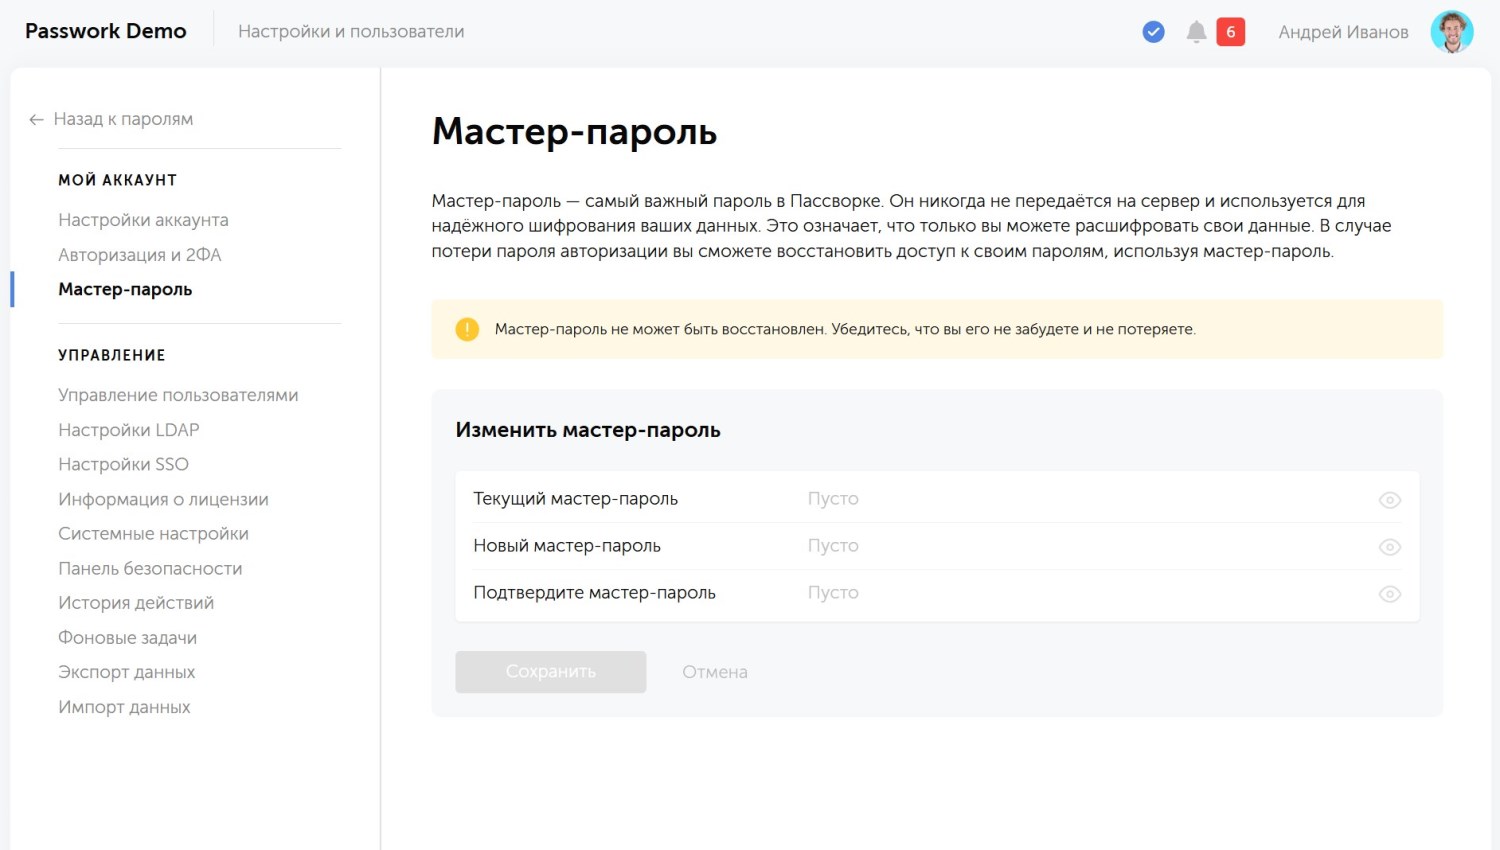The height and width of the screenshot is (850, 1500).
Task: Open Панель безопасности
Action: 150,568
